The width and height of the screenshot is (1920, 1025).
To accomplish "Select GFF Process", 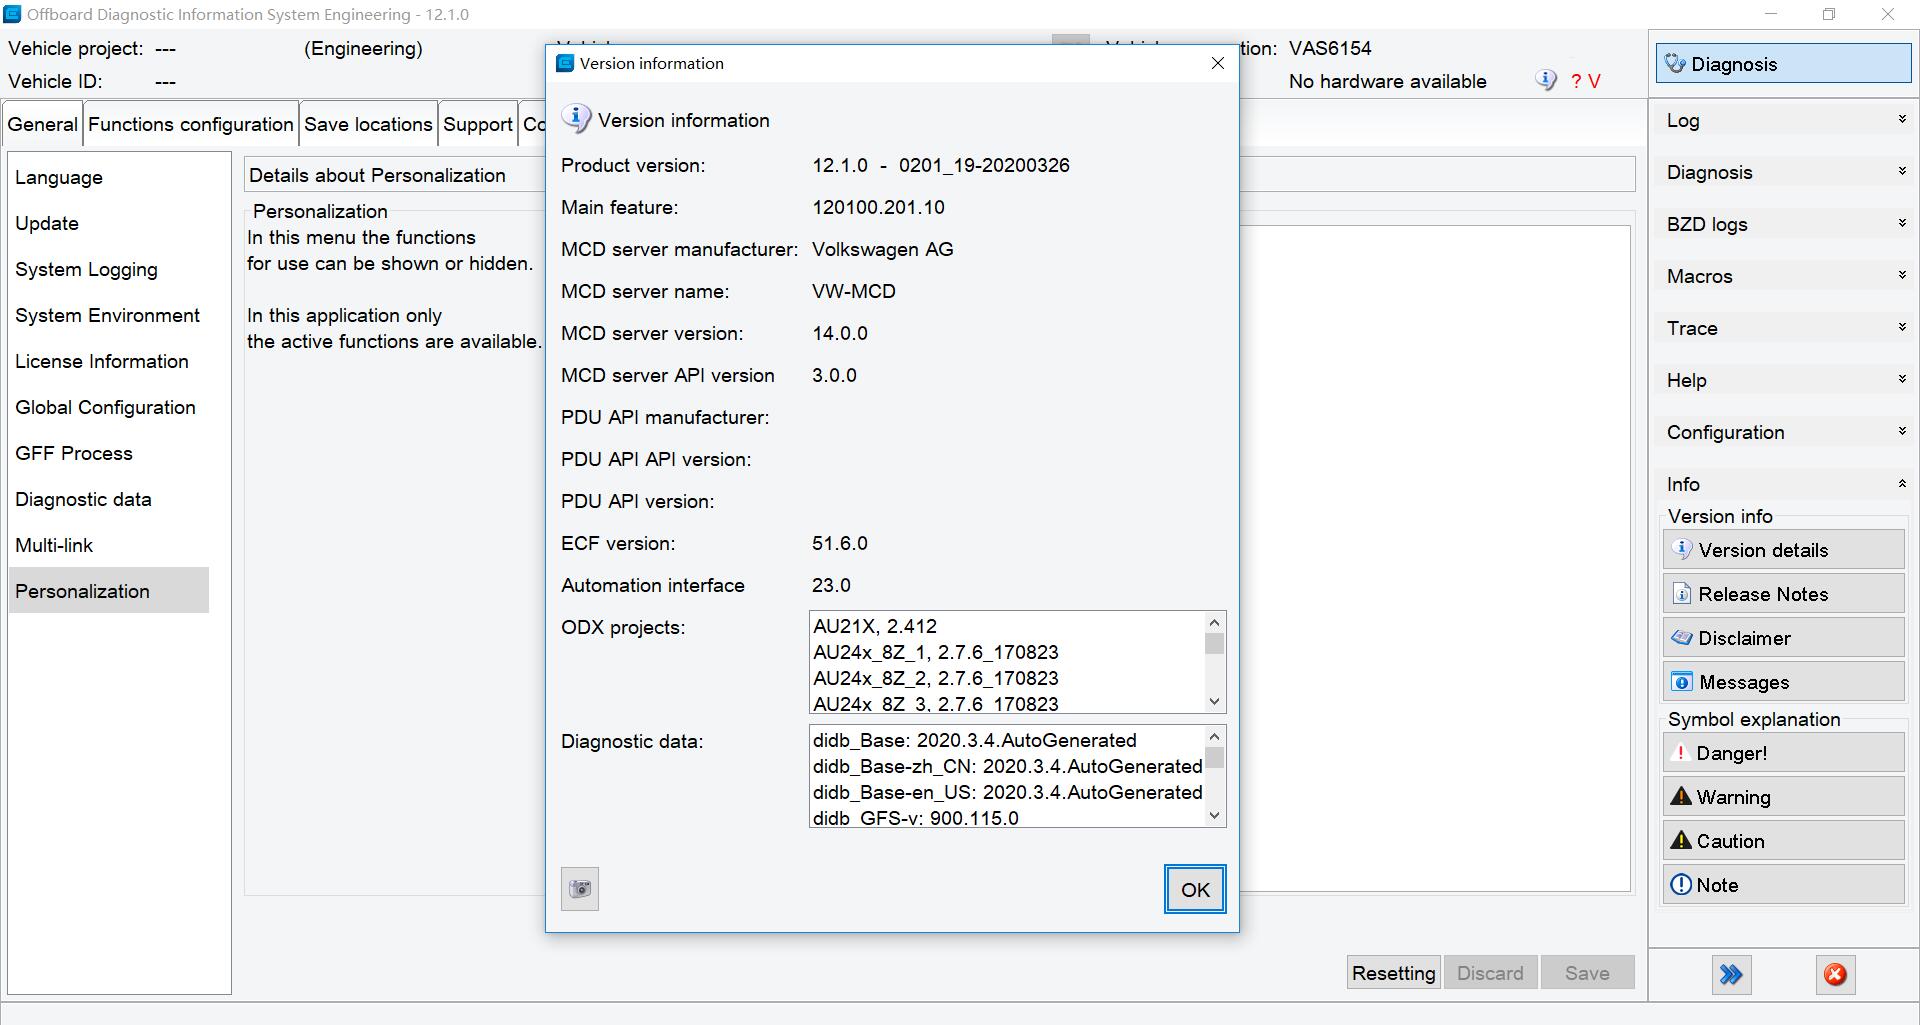I will point(108,453).
